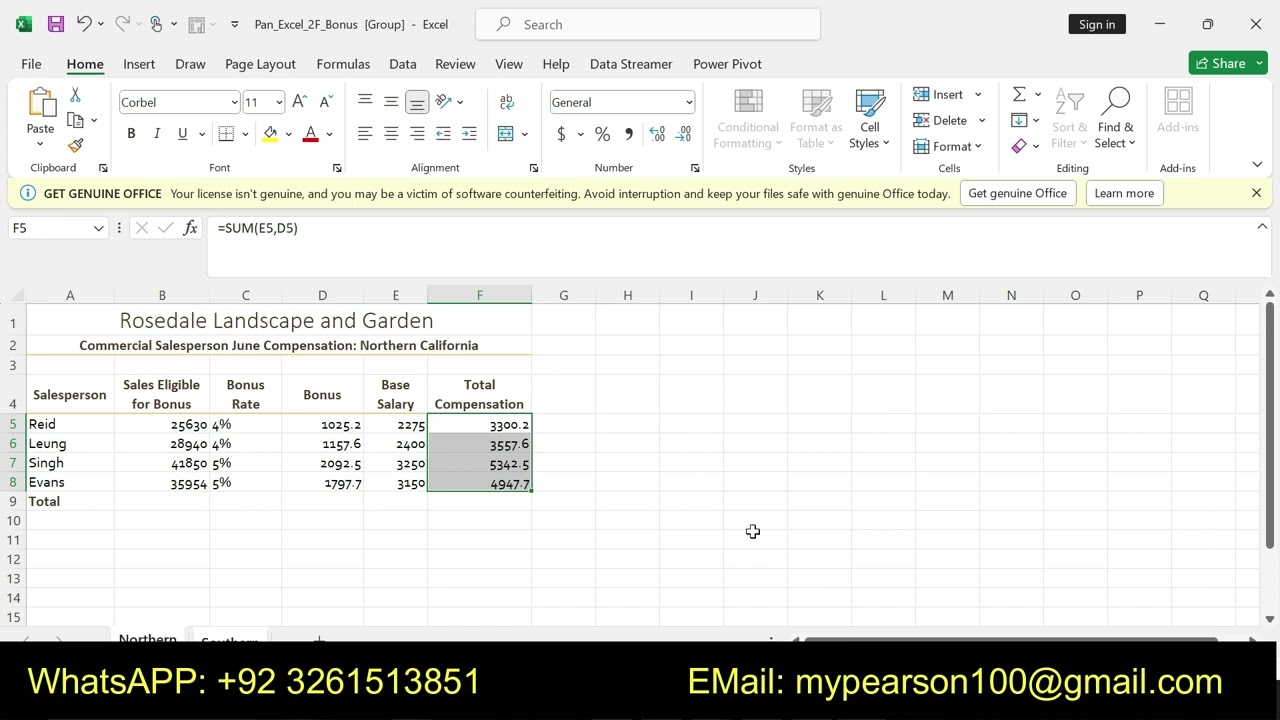Click the Learn more button
This screenshot has height=720, width=1280.
[1124, 193]
